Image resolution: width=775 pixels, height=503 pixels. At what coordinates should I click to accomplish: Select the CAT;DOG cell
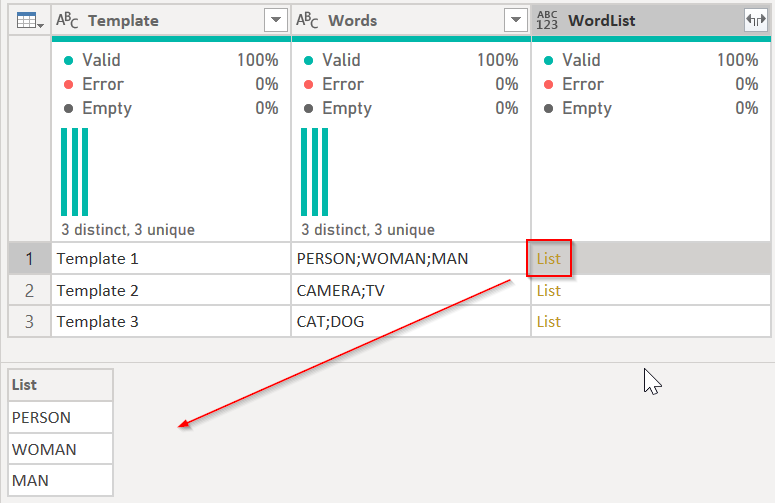411,322
